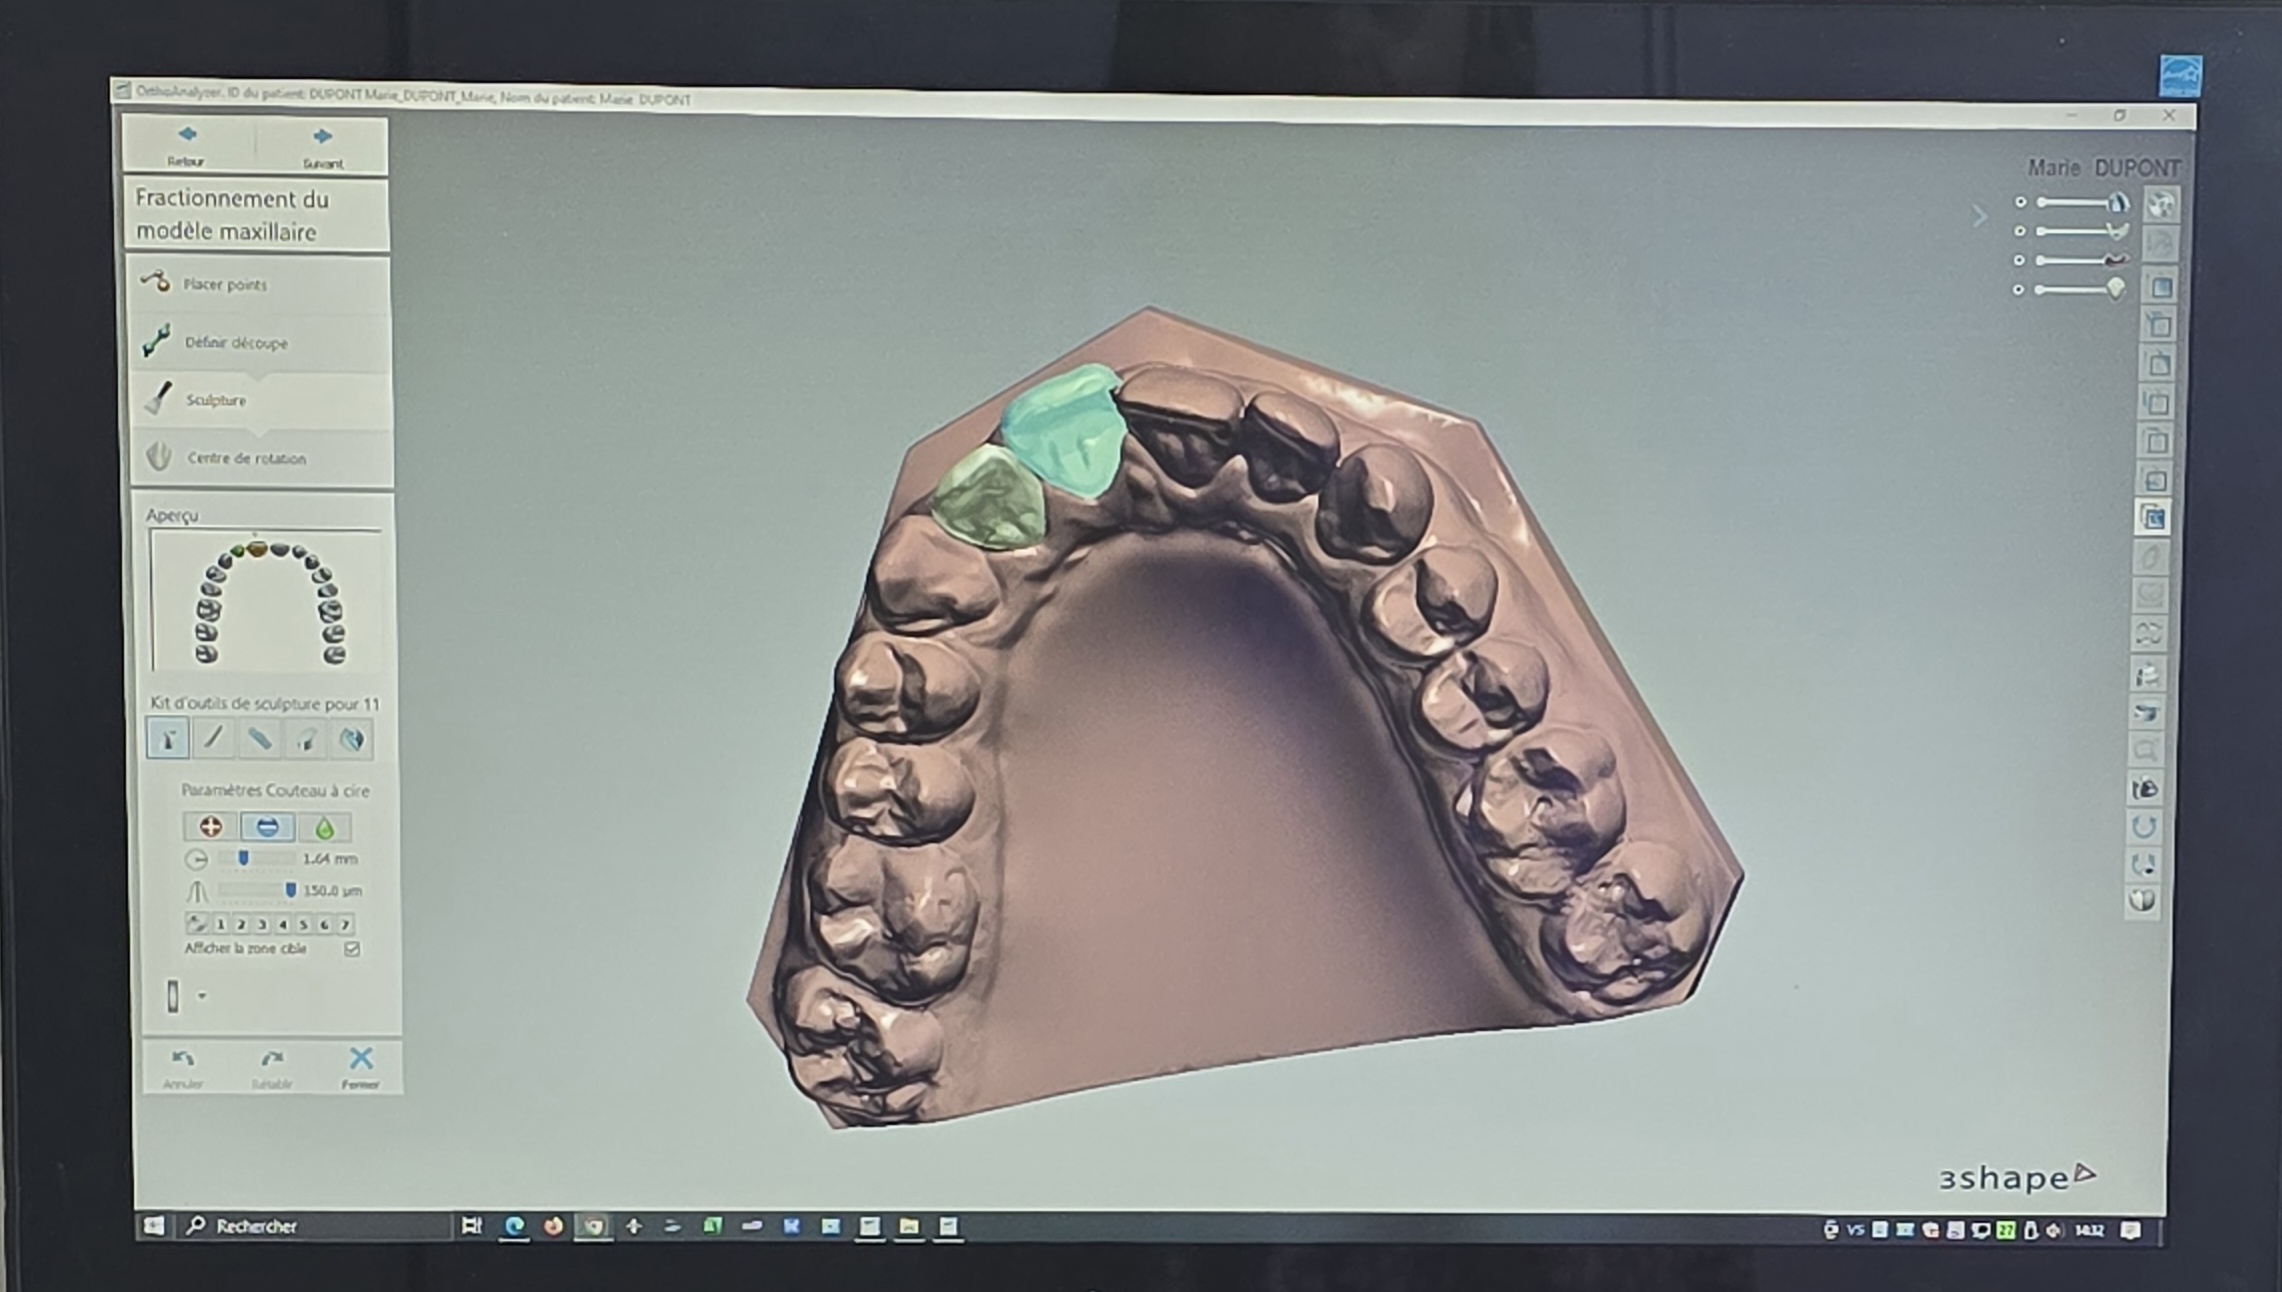Choose wax knife preset 2
The width and height of the screenshot is (2282, 1292).
pos(241,925)
